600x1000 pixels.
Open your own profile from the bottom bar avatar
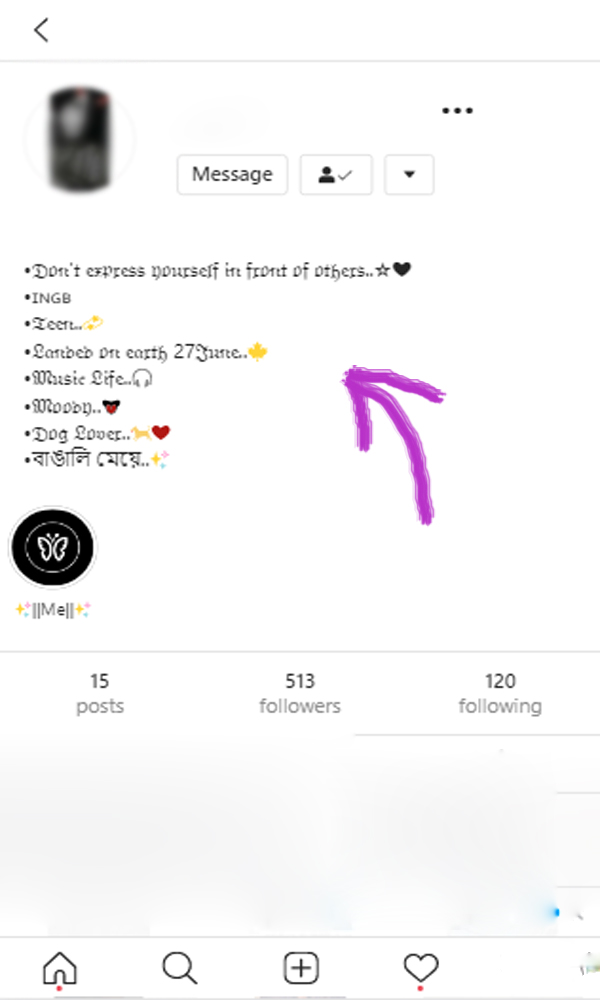pos(590,968)
